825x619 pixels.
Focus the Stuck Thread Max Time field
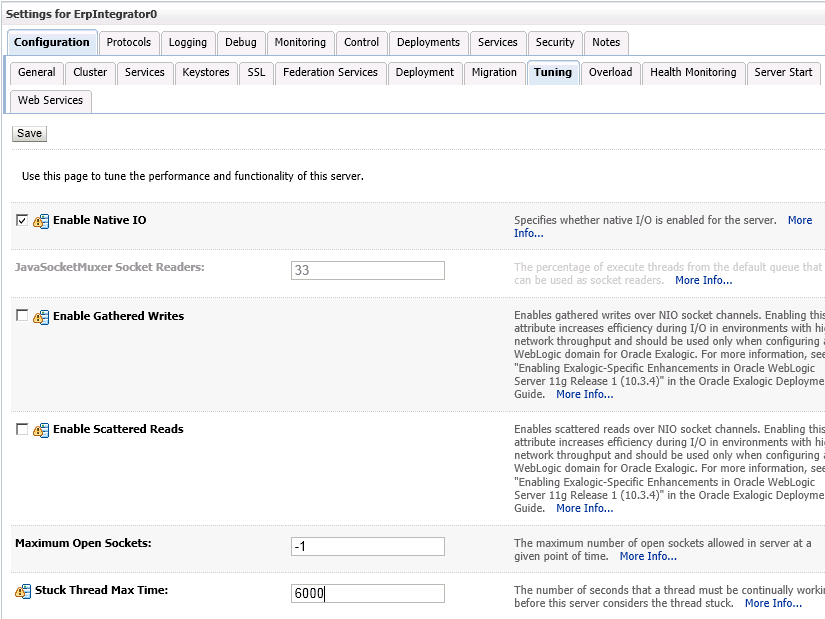(367, 593)
